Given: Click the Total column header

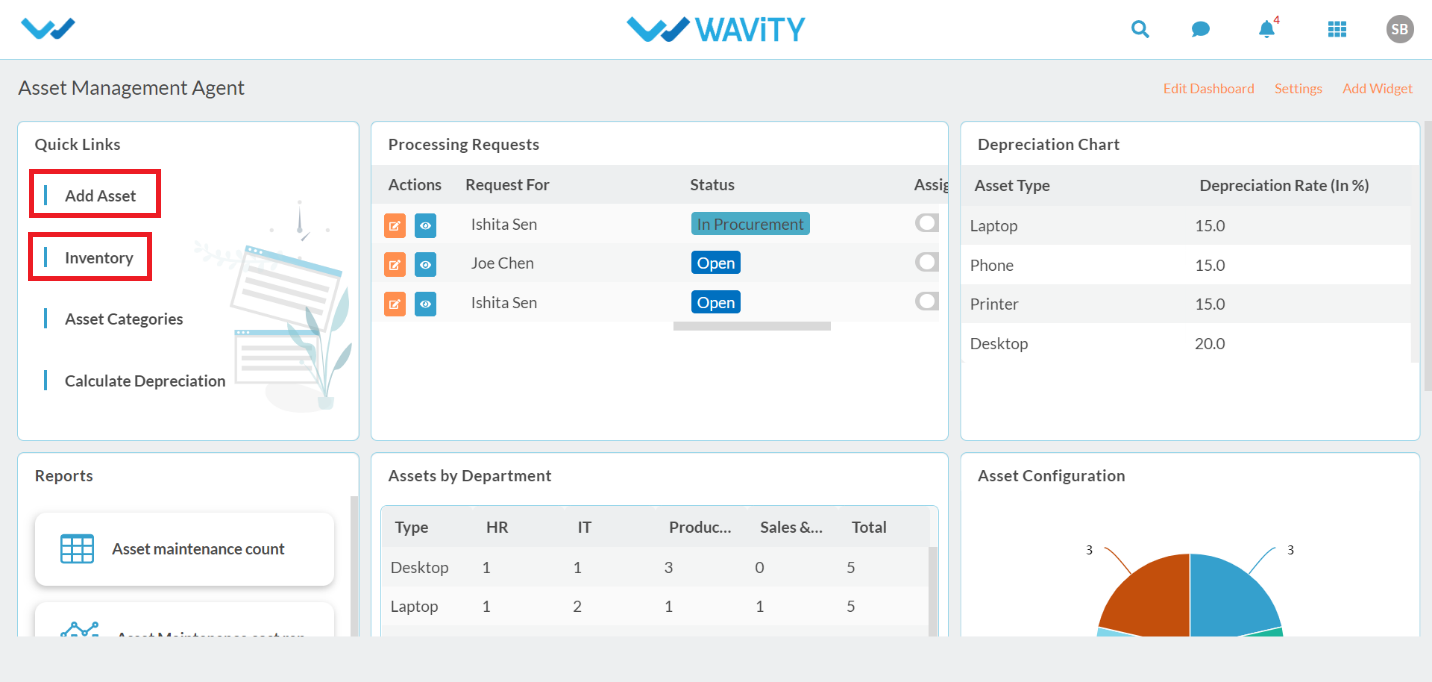Looking at the screenshot, I should [869, 527].
